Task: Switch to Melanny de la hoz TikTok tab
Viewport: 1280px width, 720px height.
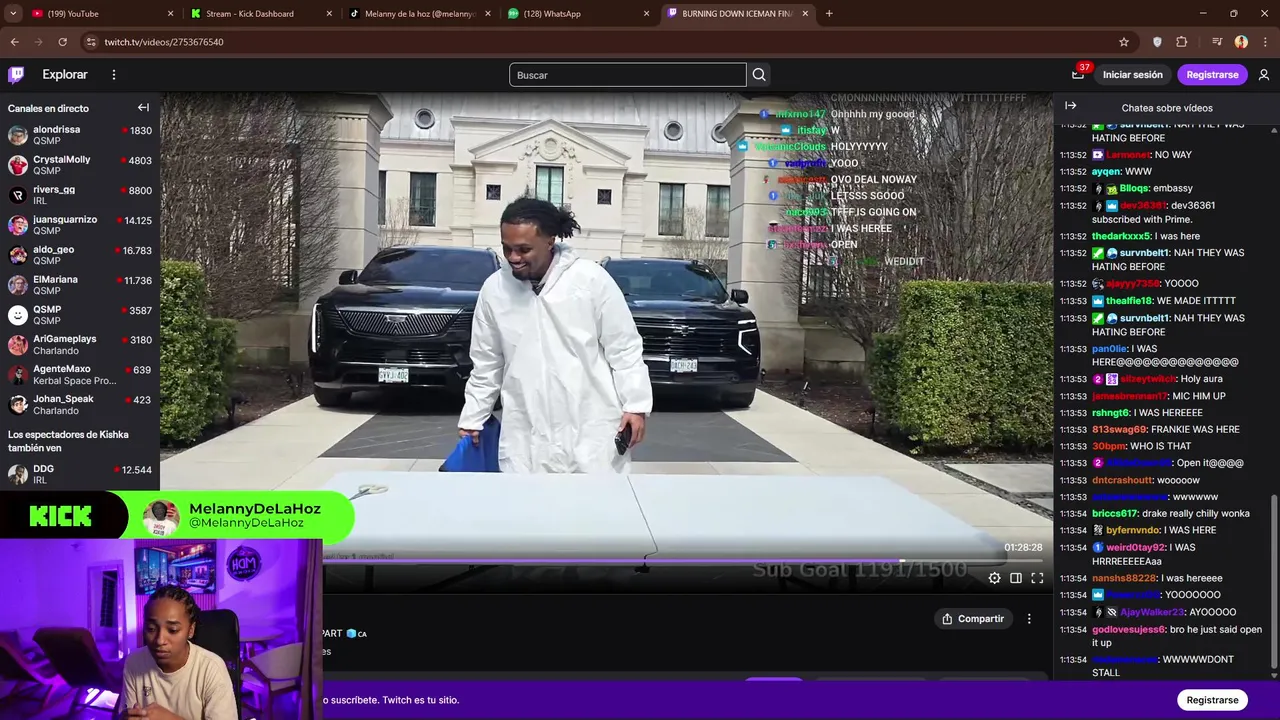Action: click(x=418, y=14)
